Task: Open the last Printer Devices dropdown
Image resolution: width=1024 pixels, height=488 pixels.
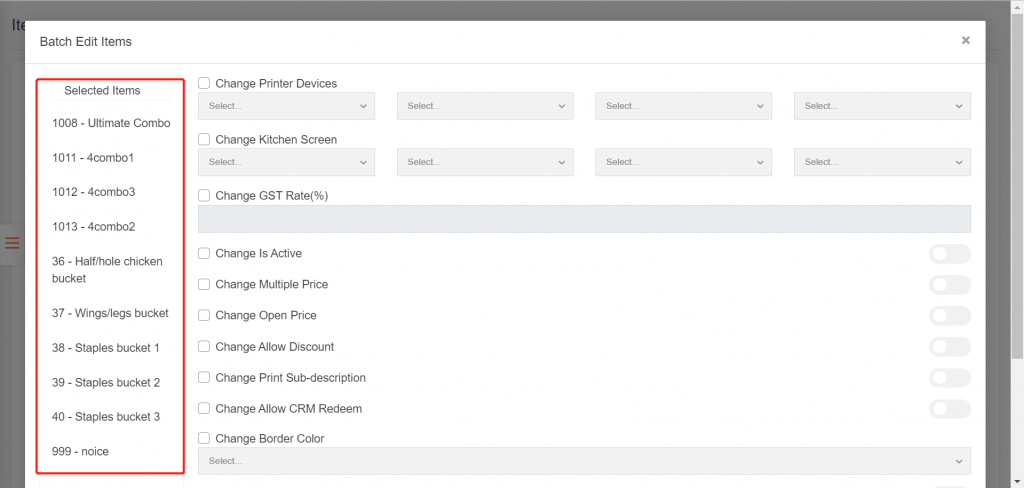Action: click(882, 106)
